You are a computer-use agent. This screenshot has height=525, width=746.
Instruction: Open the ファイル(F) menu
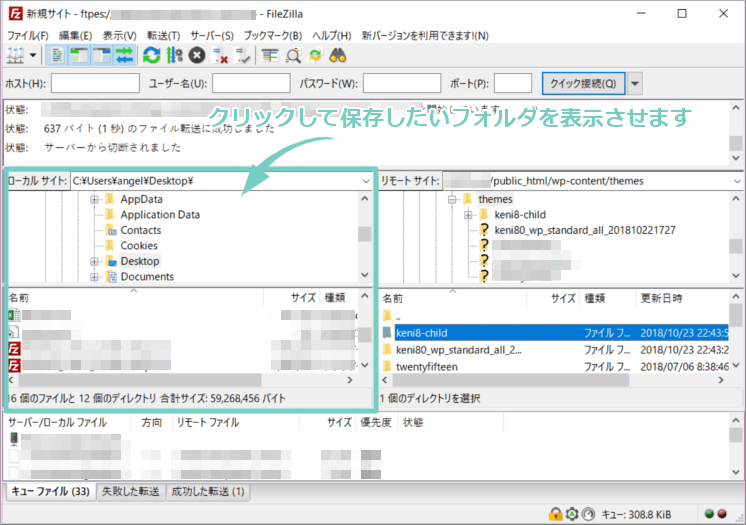click(28, 36)
